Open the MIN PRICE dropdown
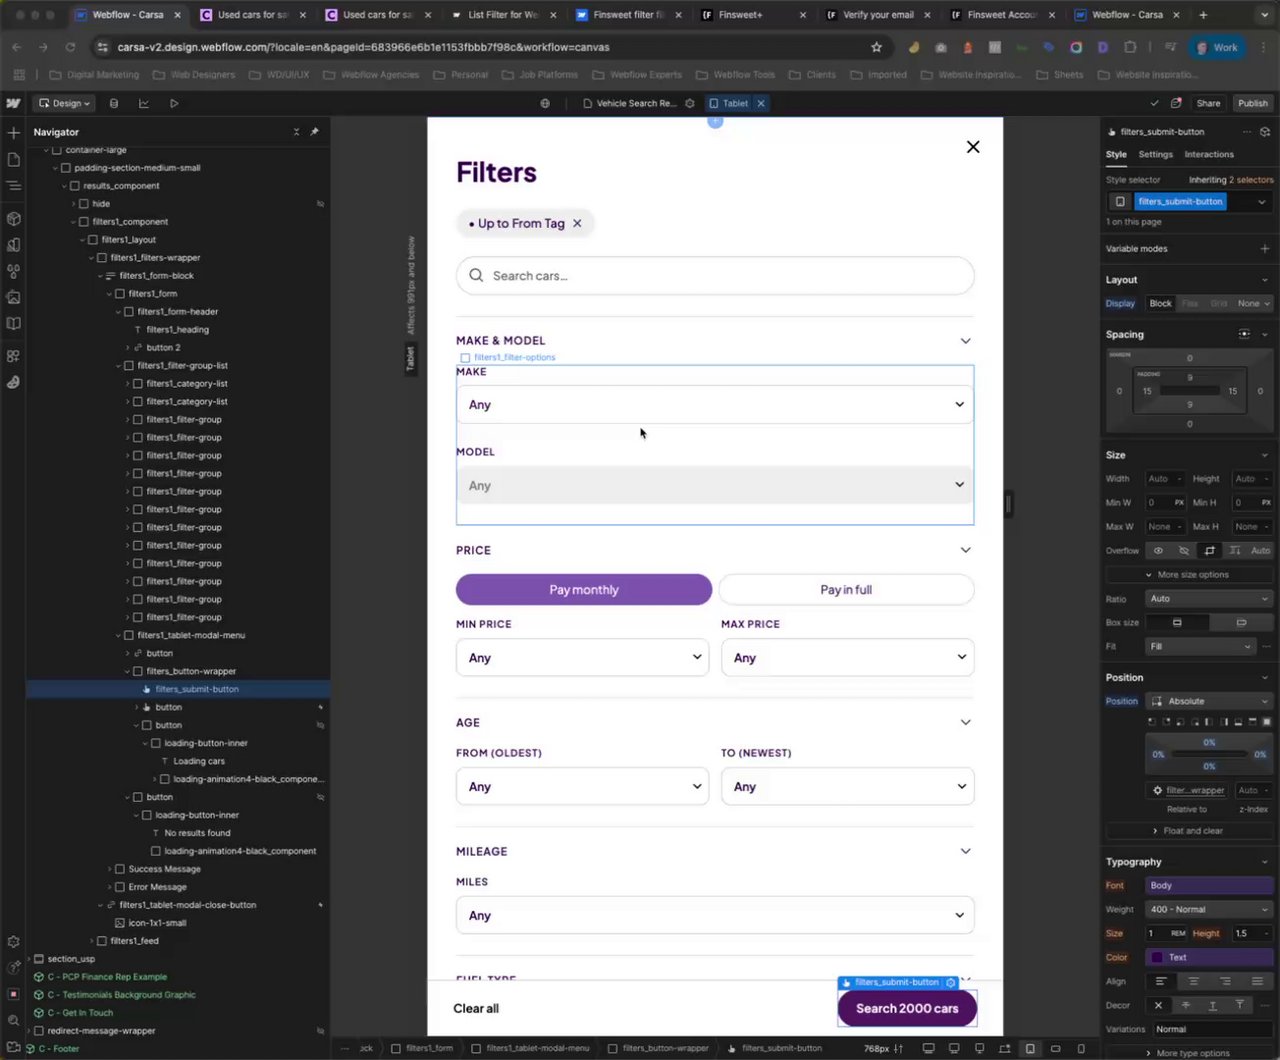Viewport: 1280px width, 1060px height. click(x=582, y=658)
